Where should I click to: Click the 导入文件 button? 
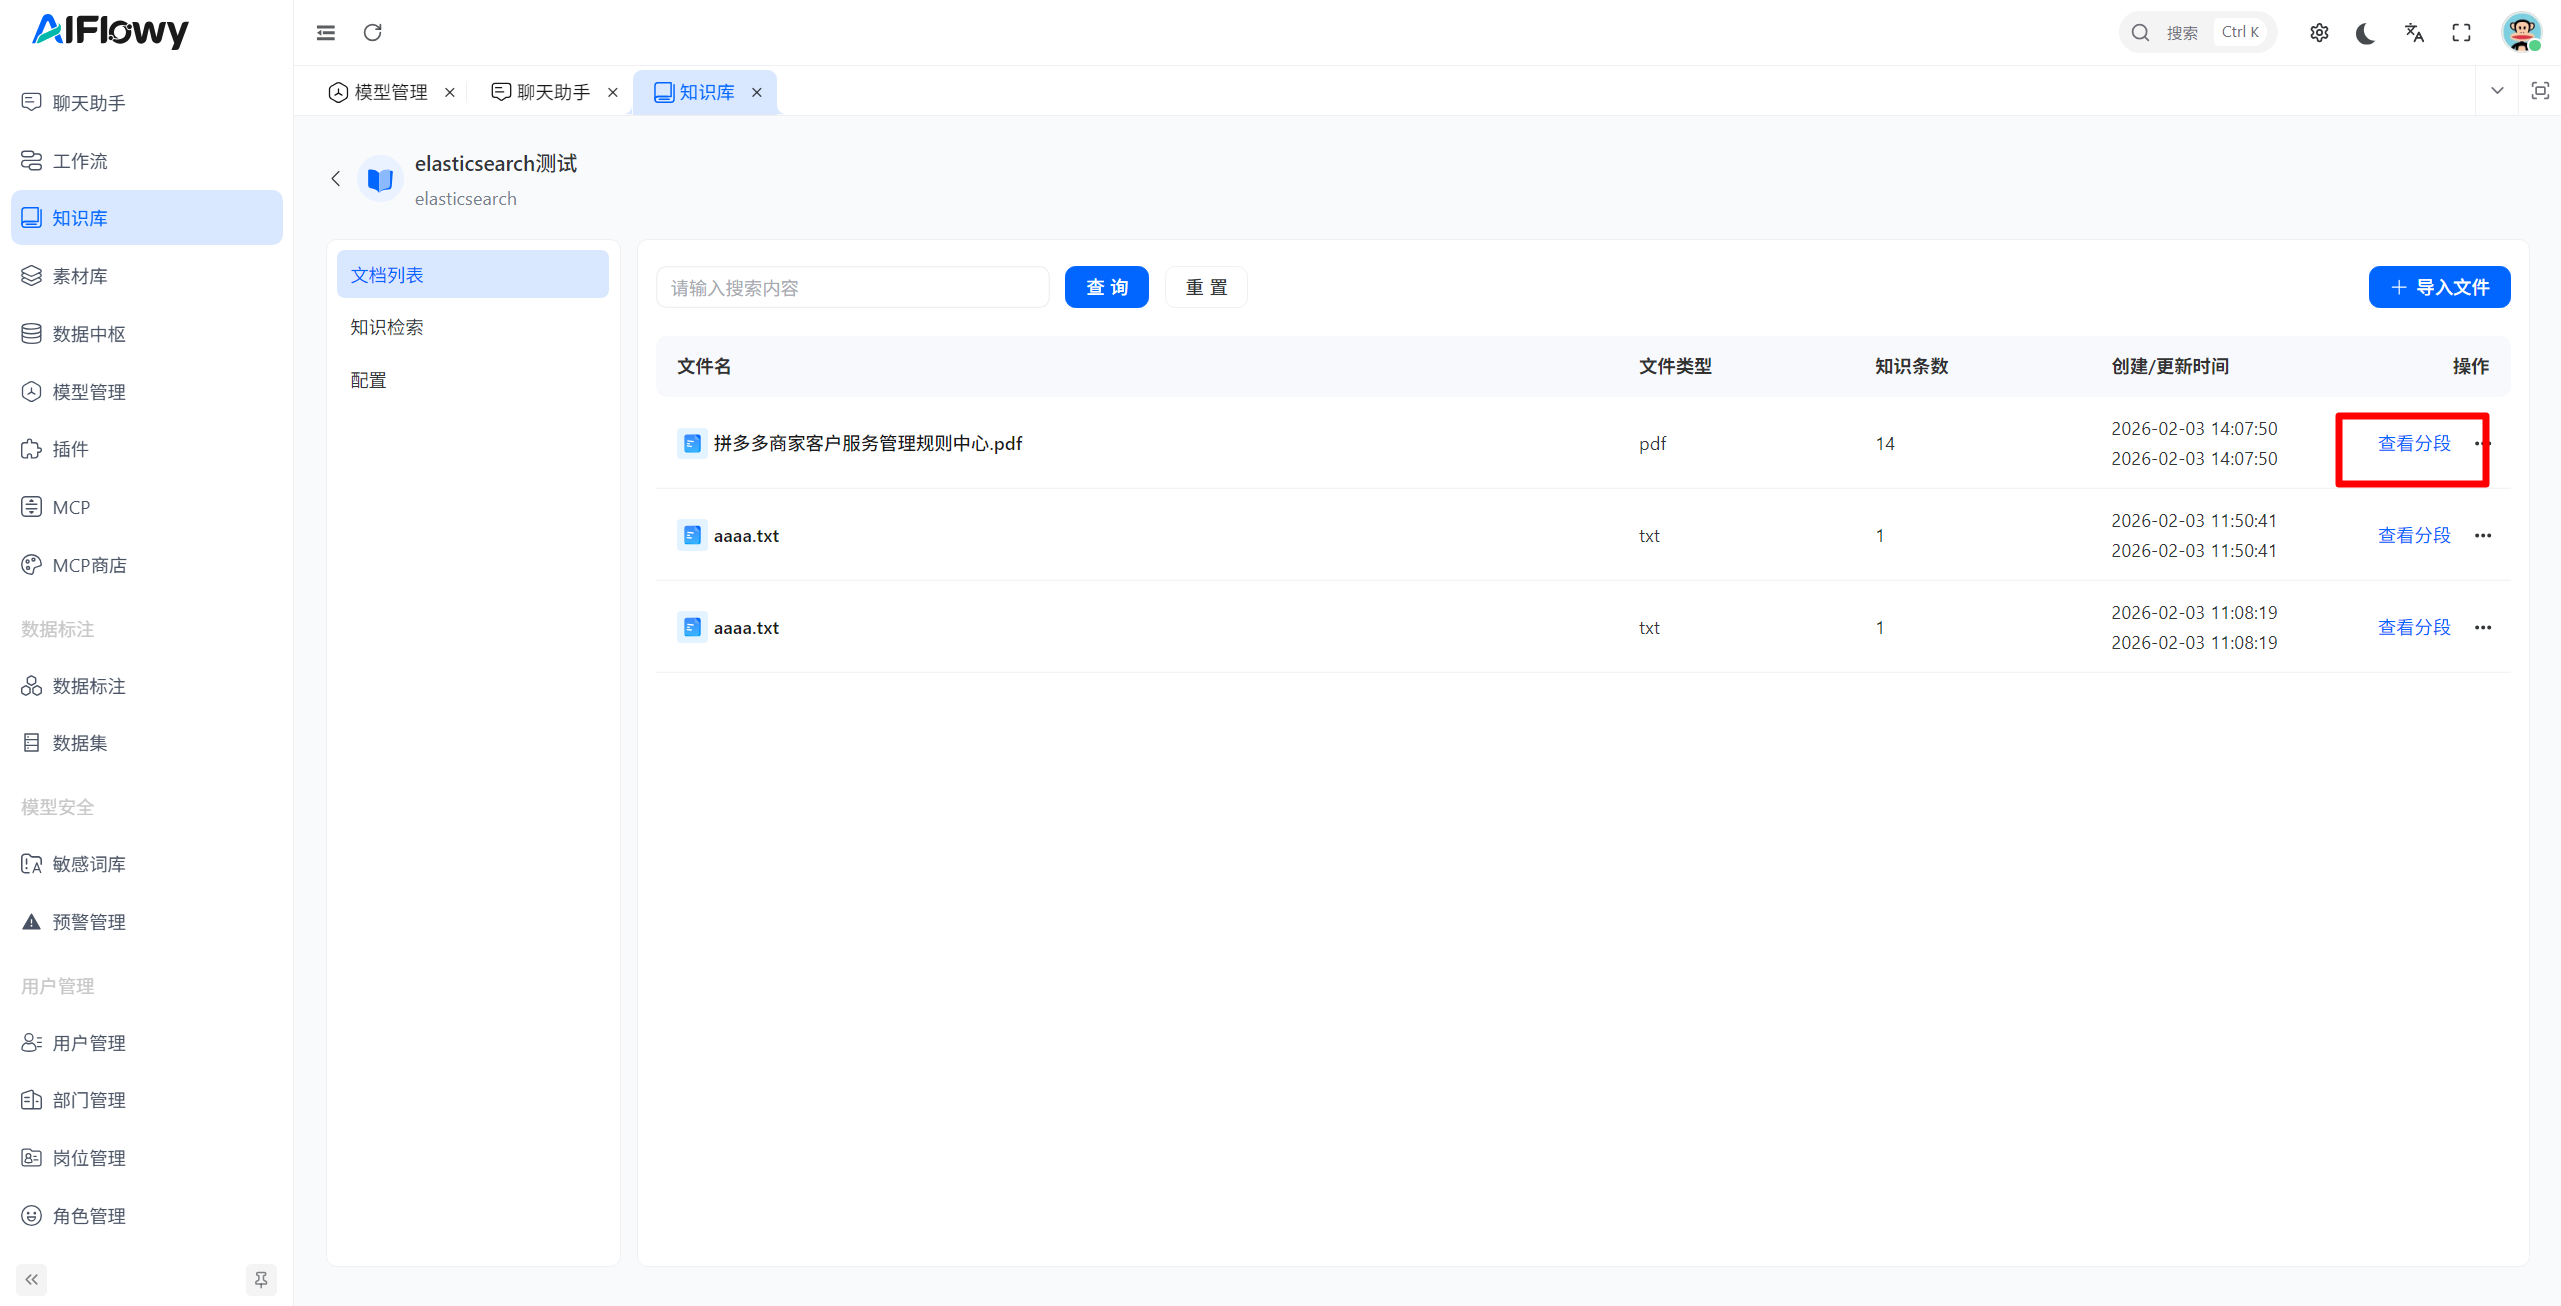pyautogui.click(x=2439, y=287)
